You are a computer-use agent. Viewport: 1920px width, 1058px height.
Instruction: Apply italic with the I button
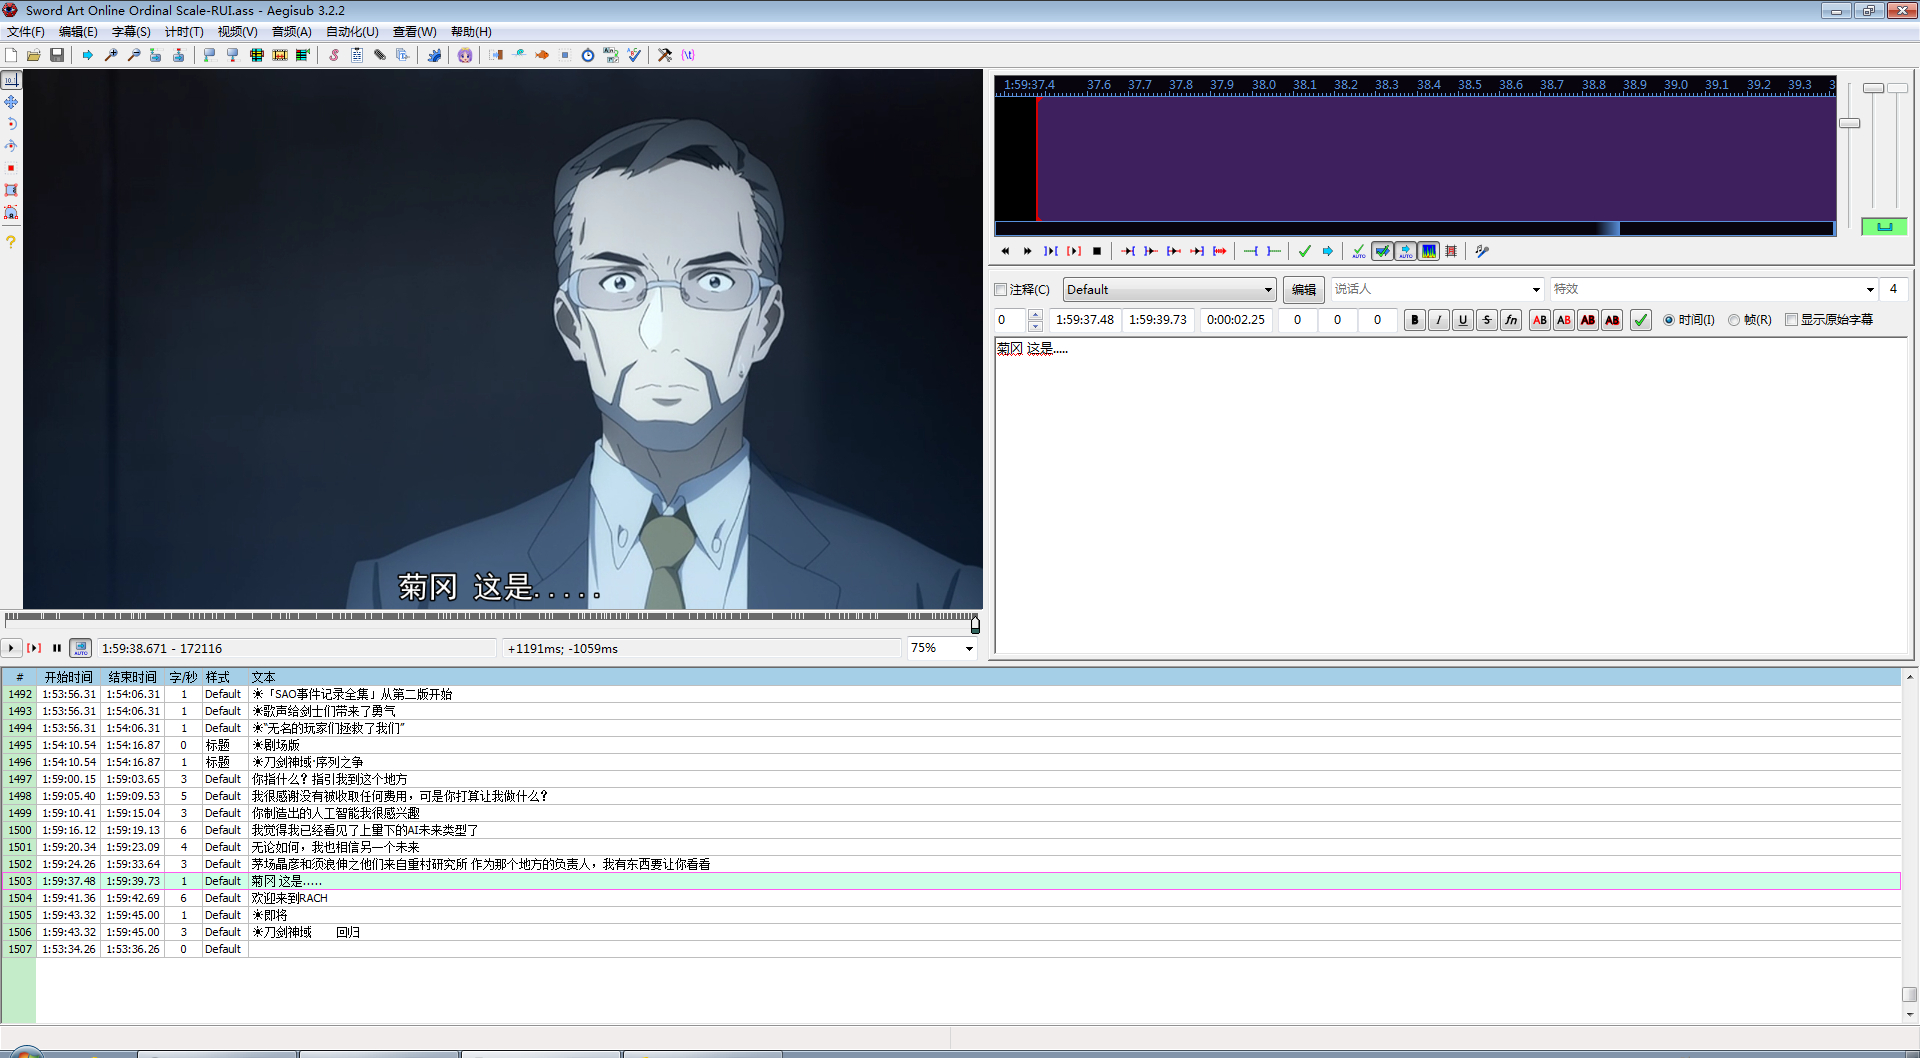(x=1438, y=320)
